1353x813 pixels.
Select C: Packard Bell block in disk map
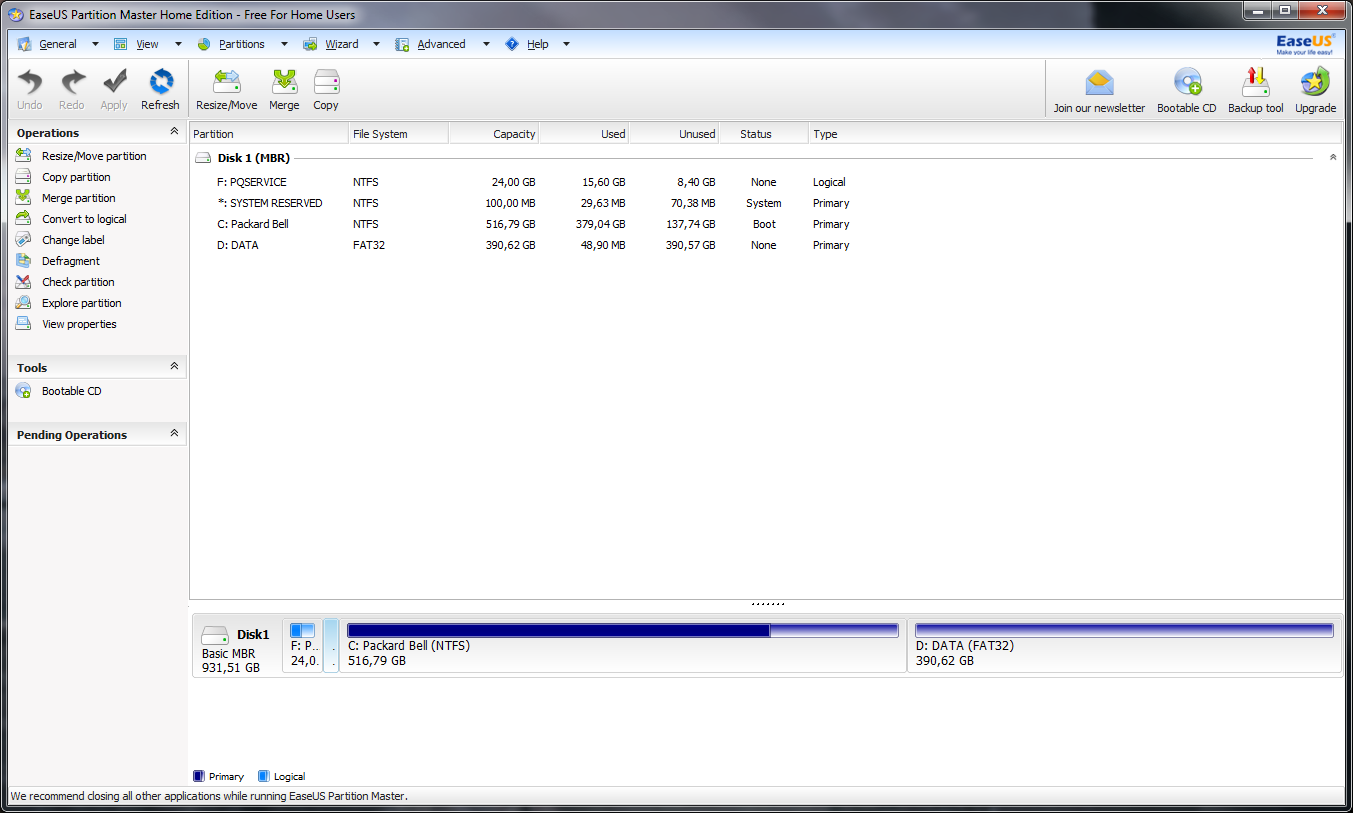pyautogui.click(x=623, y=645)
